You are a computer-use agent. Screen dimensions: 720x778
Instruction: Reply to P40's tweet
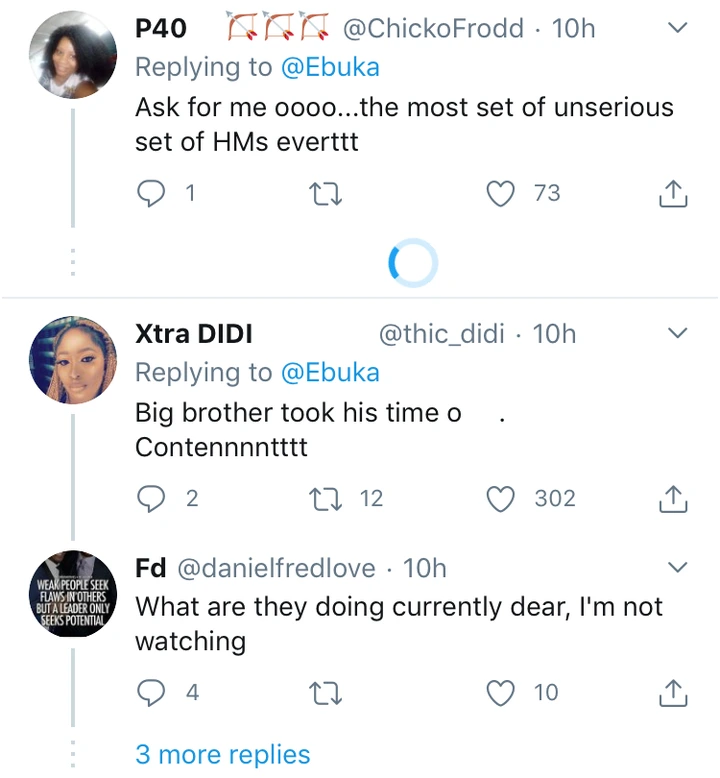(x=150, y=193)
